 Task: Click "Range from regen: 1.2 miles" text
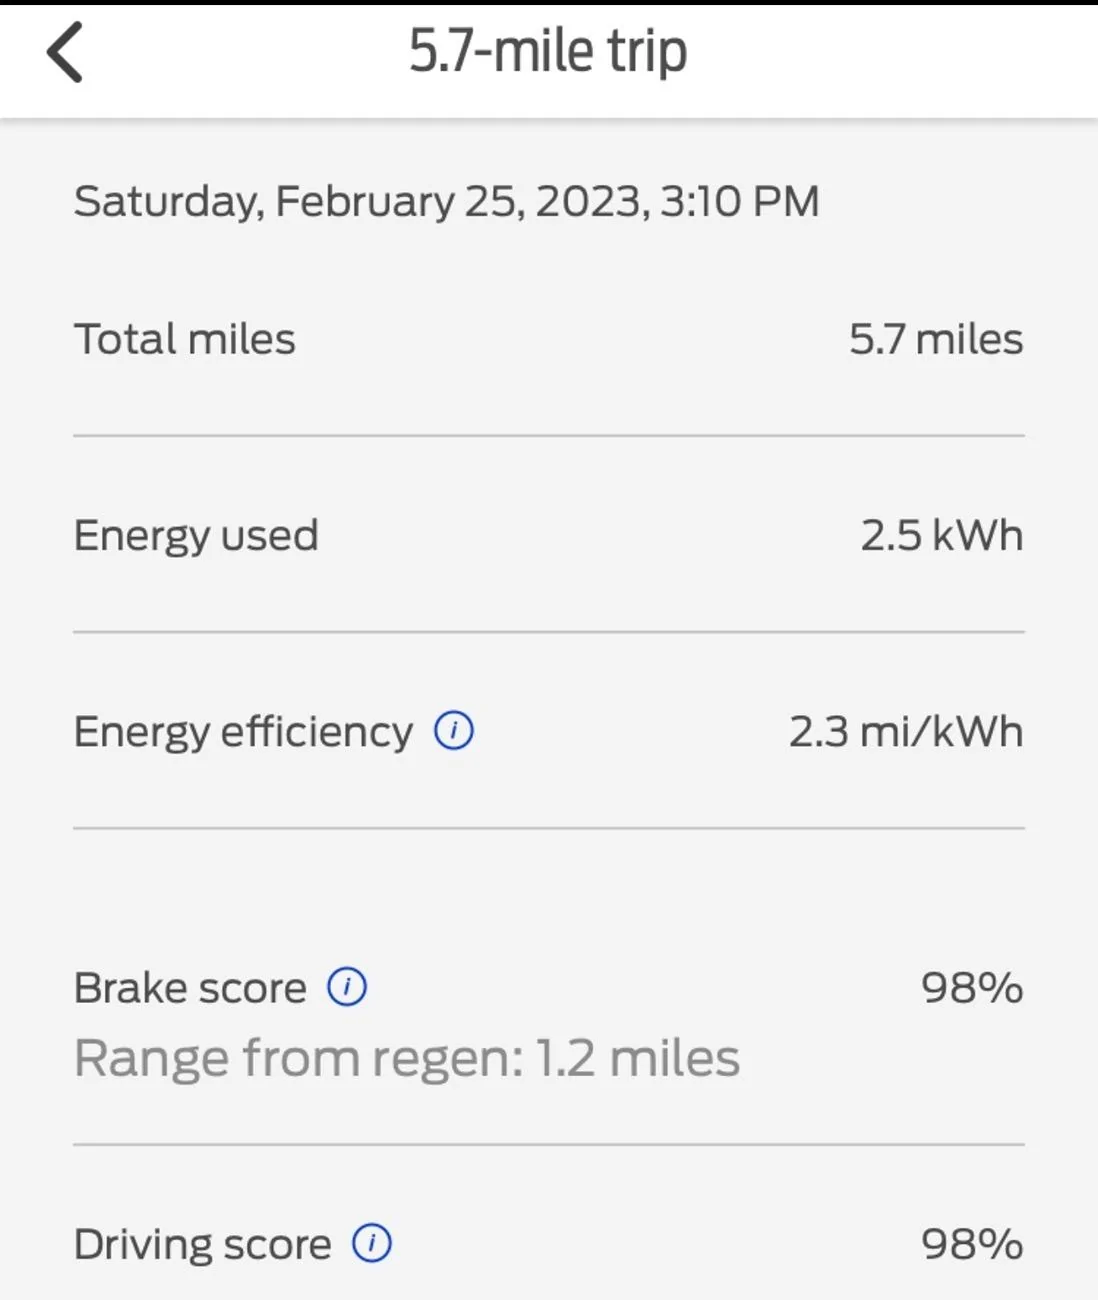point(407,1058)
